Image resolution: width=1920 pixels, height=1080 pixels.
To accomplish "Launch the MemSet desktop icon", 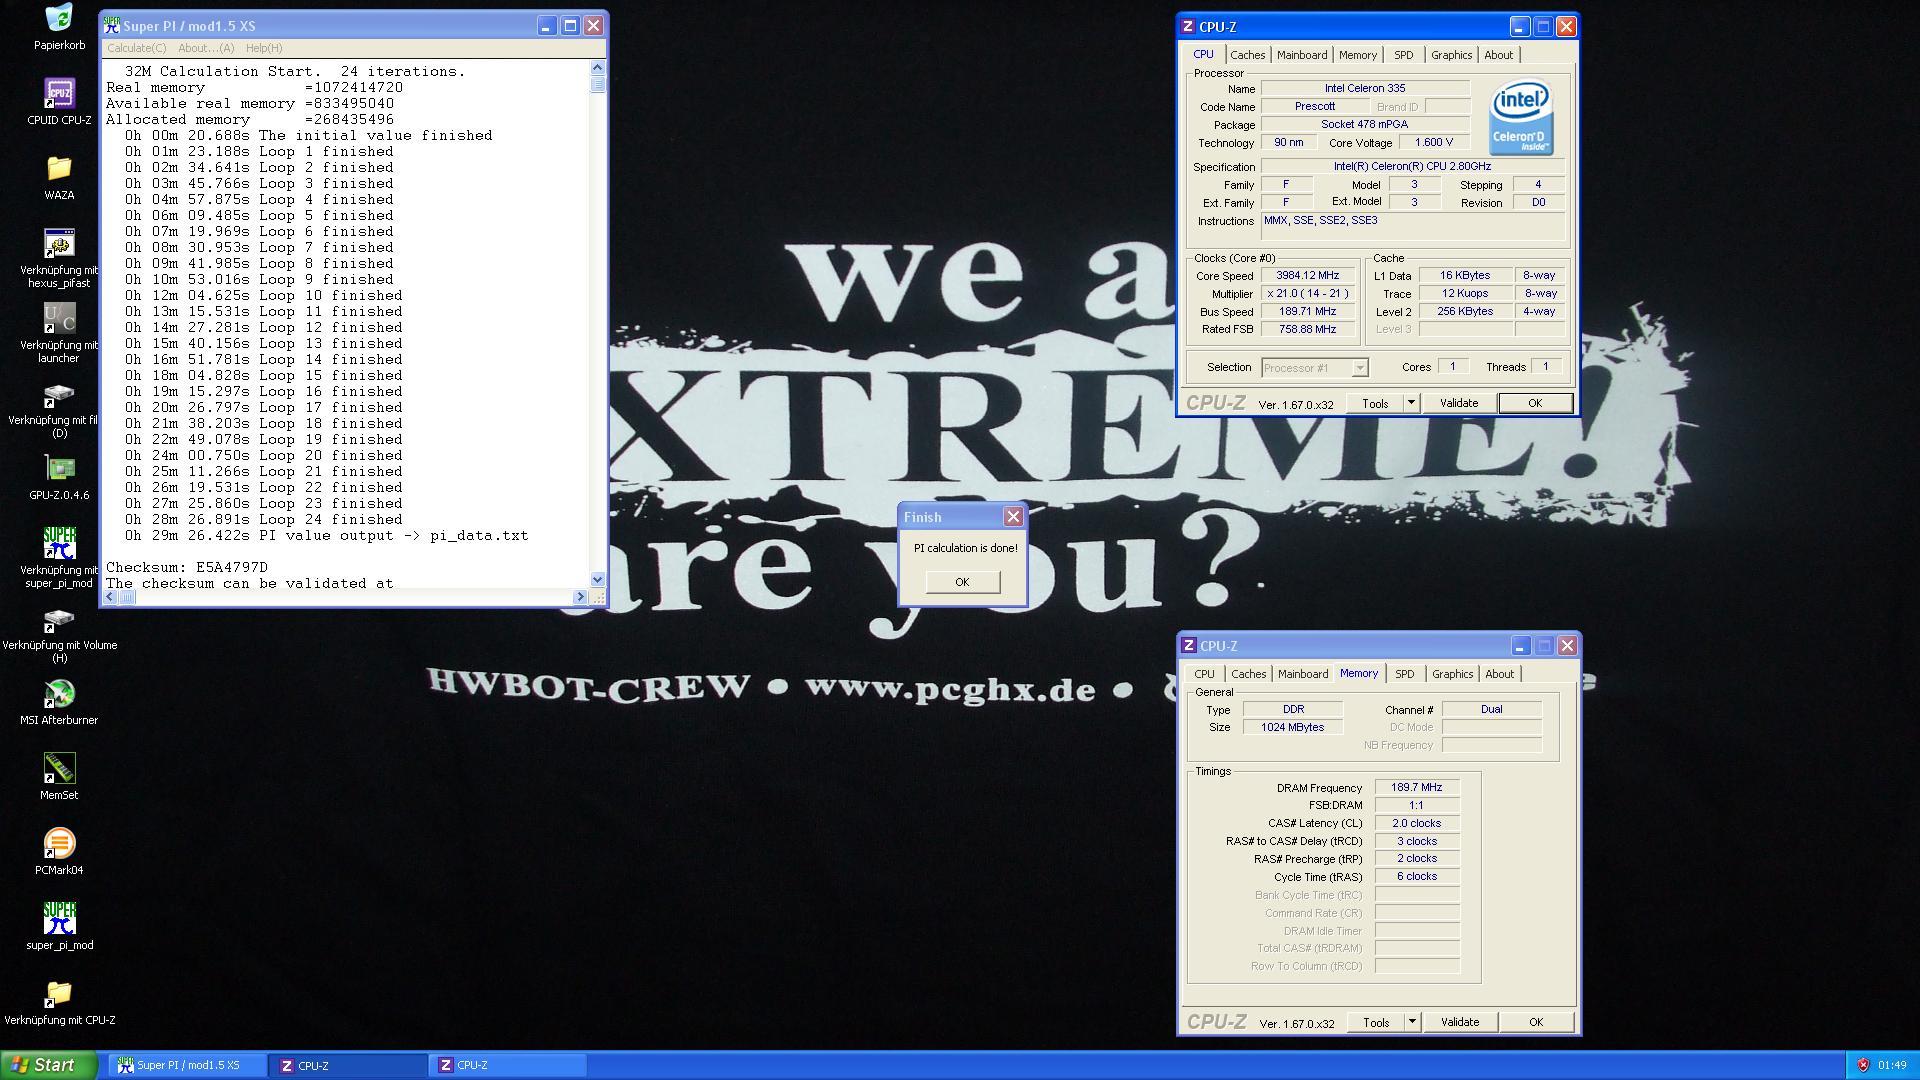I will (x=59, y=769).
